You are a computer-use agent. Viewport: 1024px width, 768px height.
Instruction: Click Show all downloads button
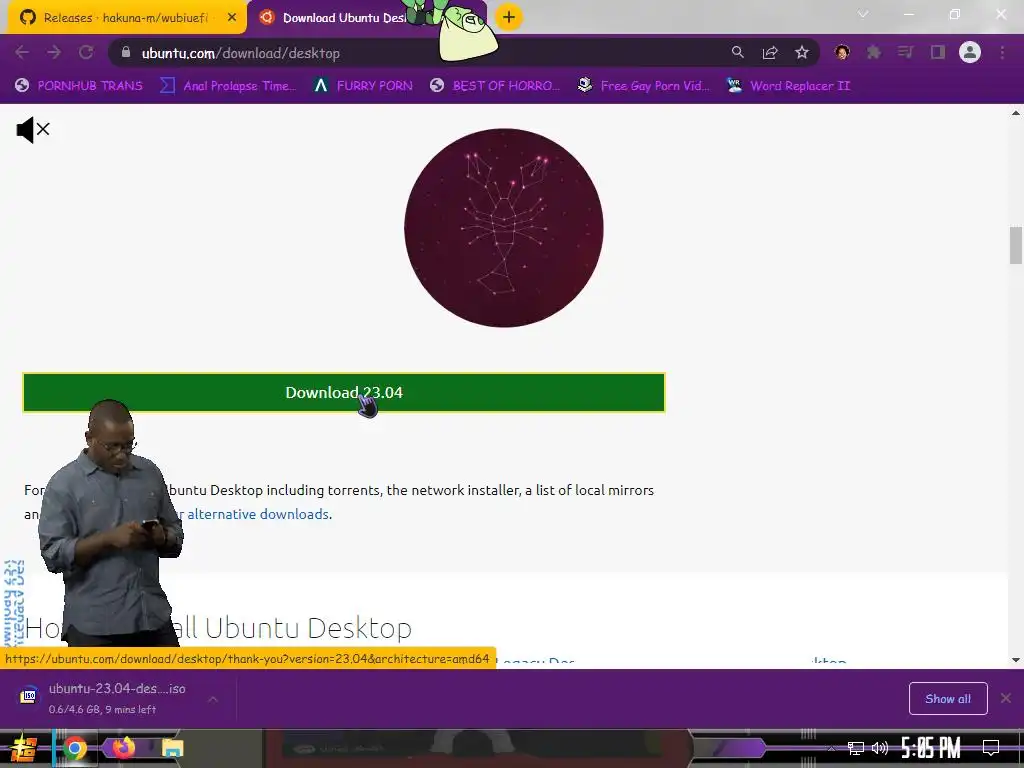click(948, 699)
